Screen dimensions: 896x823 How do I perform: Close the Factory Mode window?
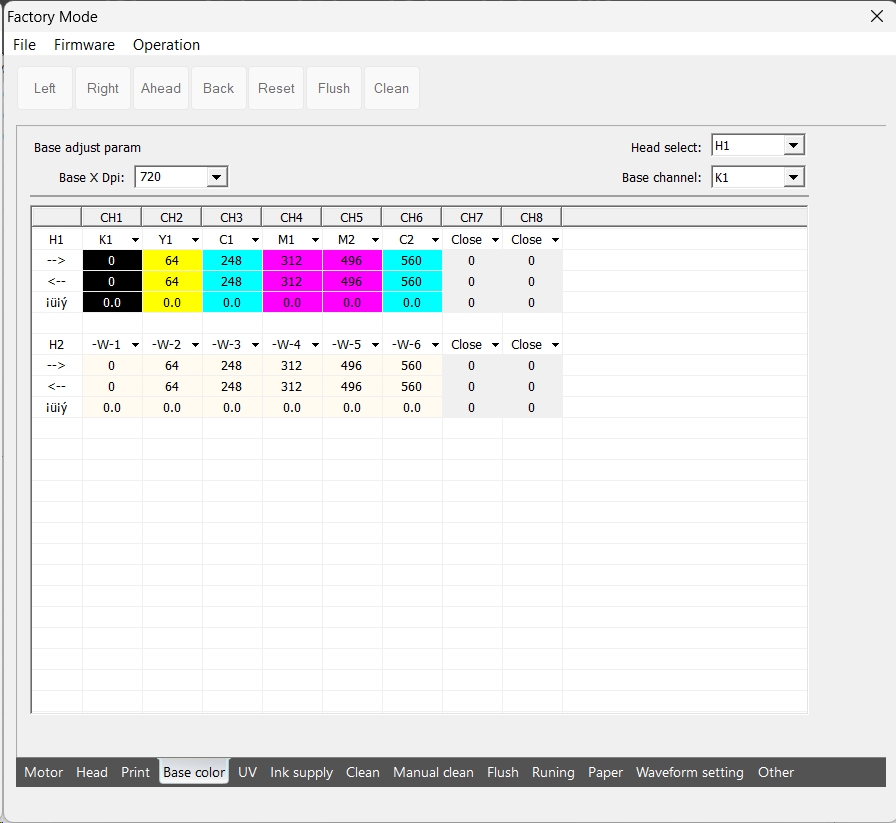tap(877, 16)
